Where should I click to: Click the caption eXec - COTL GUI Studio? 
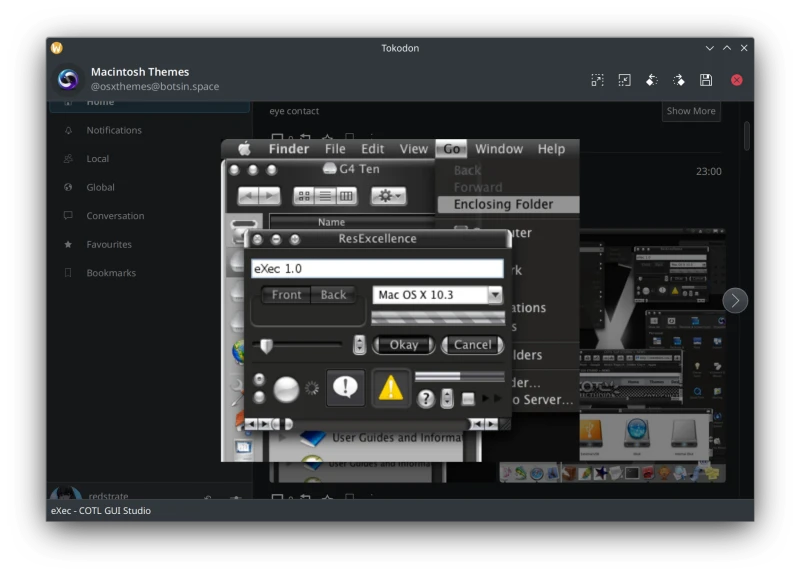click(101, 511)
